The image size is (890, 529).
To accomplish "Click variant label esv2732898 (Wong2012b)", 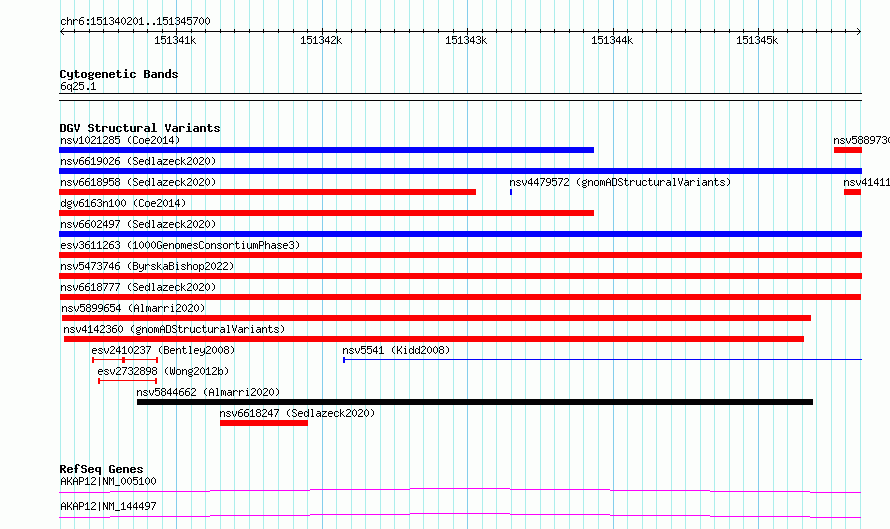I will [163, 371].
